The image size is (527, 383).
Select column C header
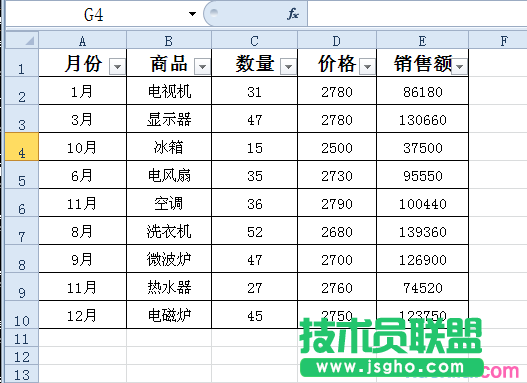[x=254, y=41]
